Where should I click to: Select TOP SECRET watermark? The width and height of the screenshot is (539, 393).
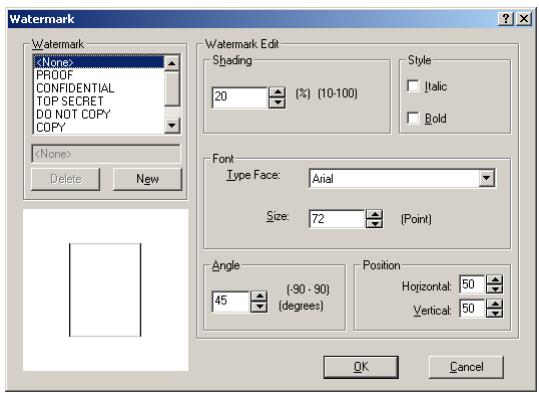coord(99,101)
